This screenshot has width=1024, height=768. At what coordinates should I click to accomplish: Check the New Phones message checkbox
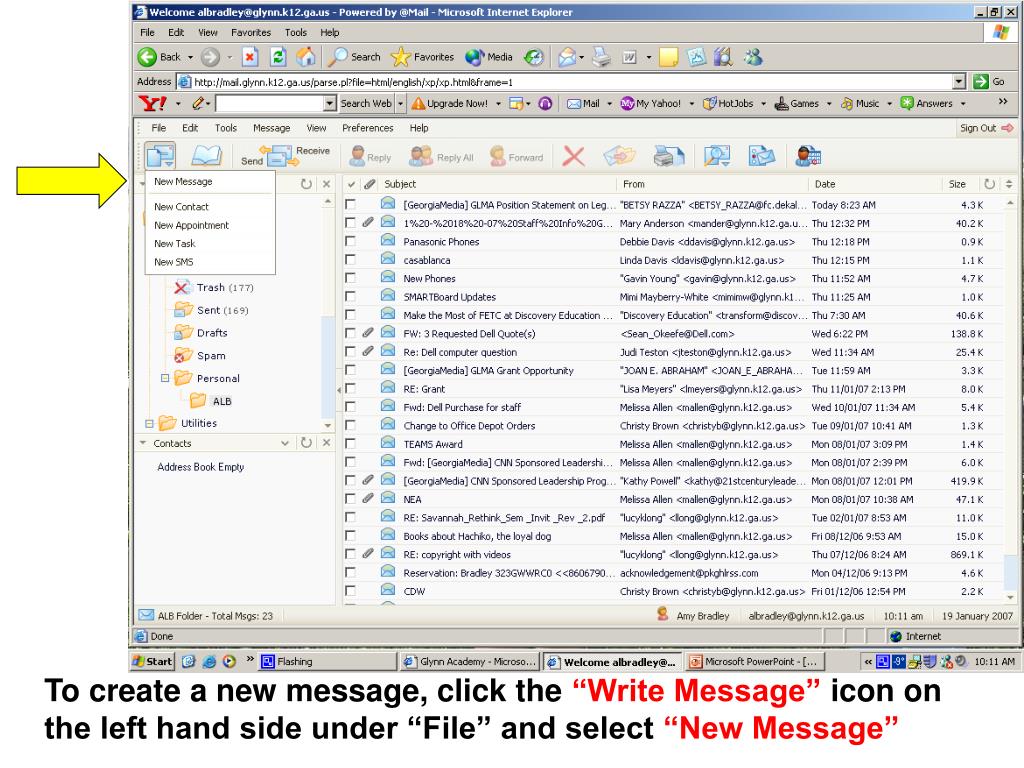click(x=351, y=278)
